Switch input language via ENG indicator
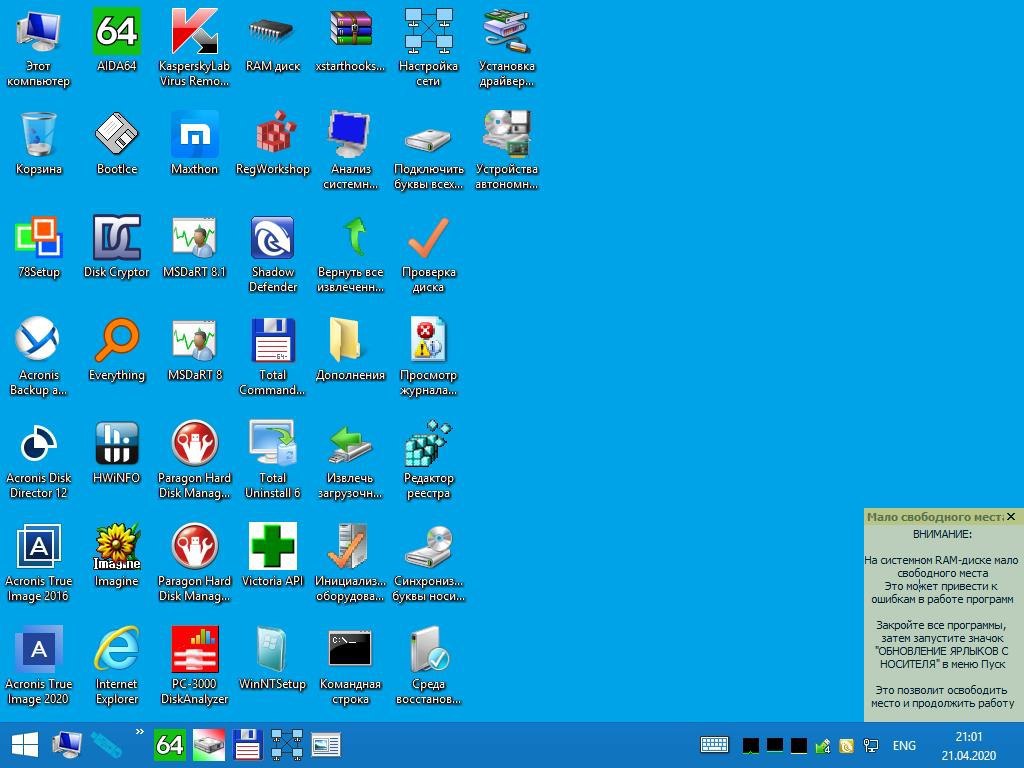 point(904,746)
